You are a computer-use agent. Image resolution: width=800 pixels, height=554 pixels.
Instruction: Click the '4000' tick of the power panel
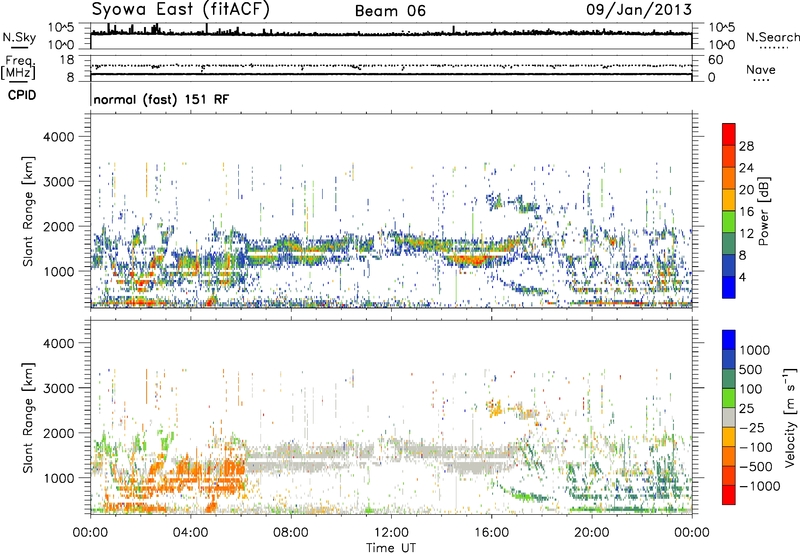click(x=58, y=137)
